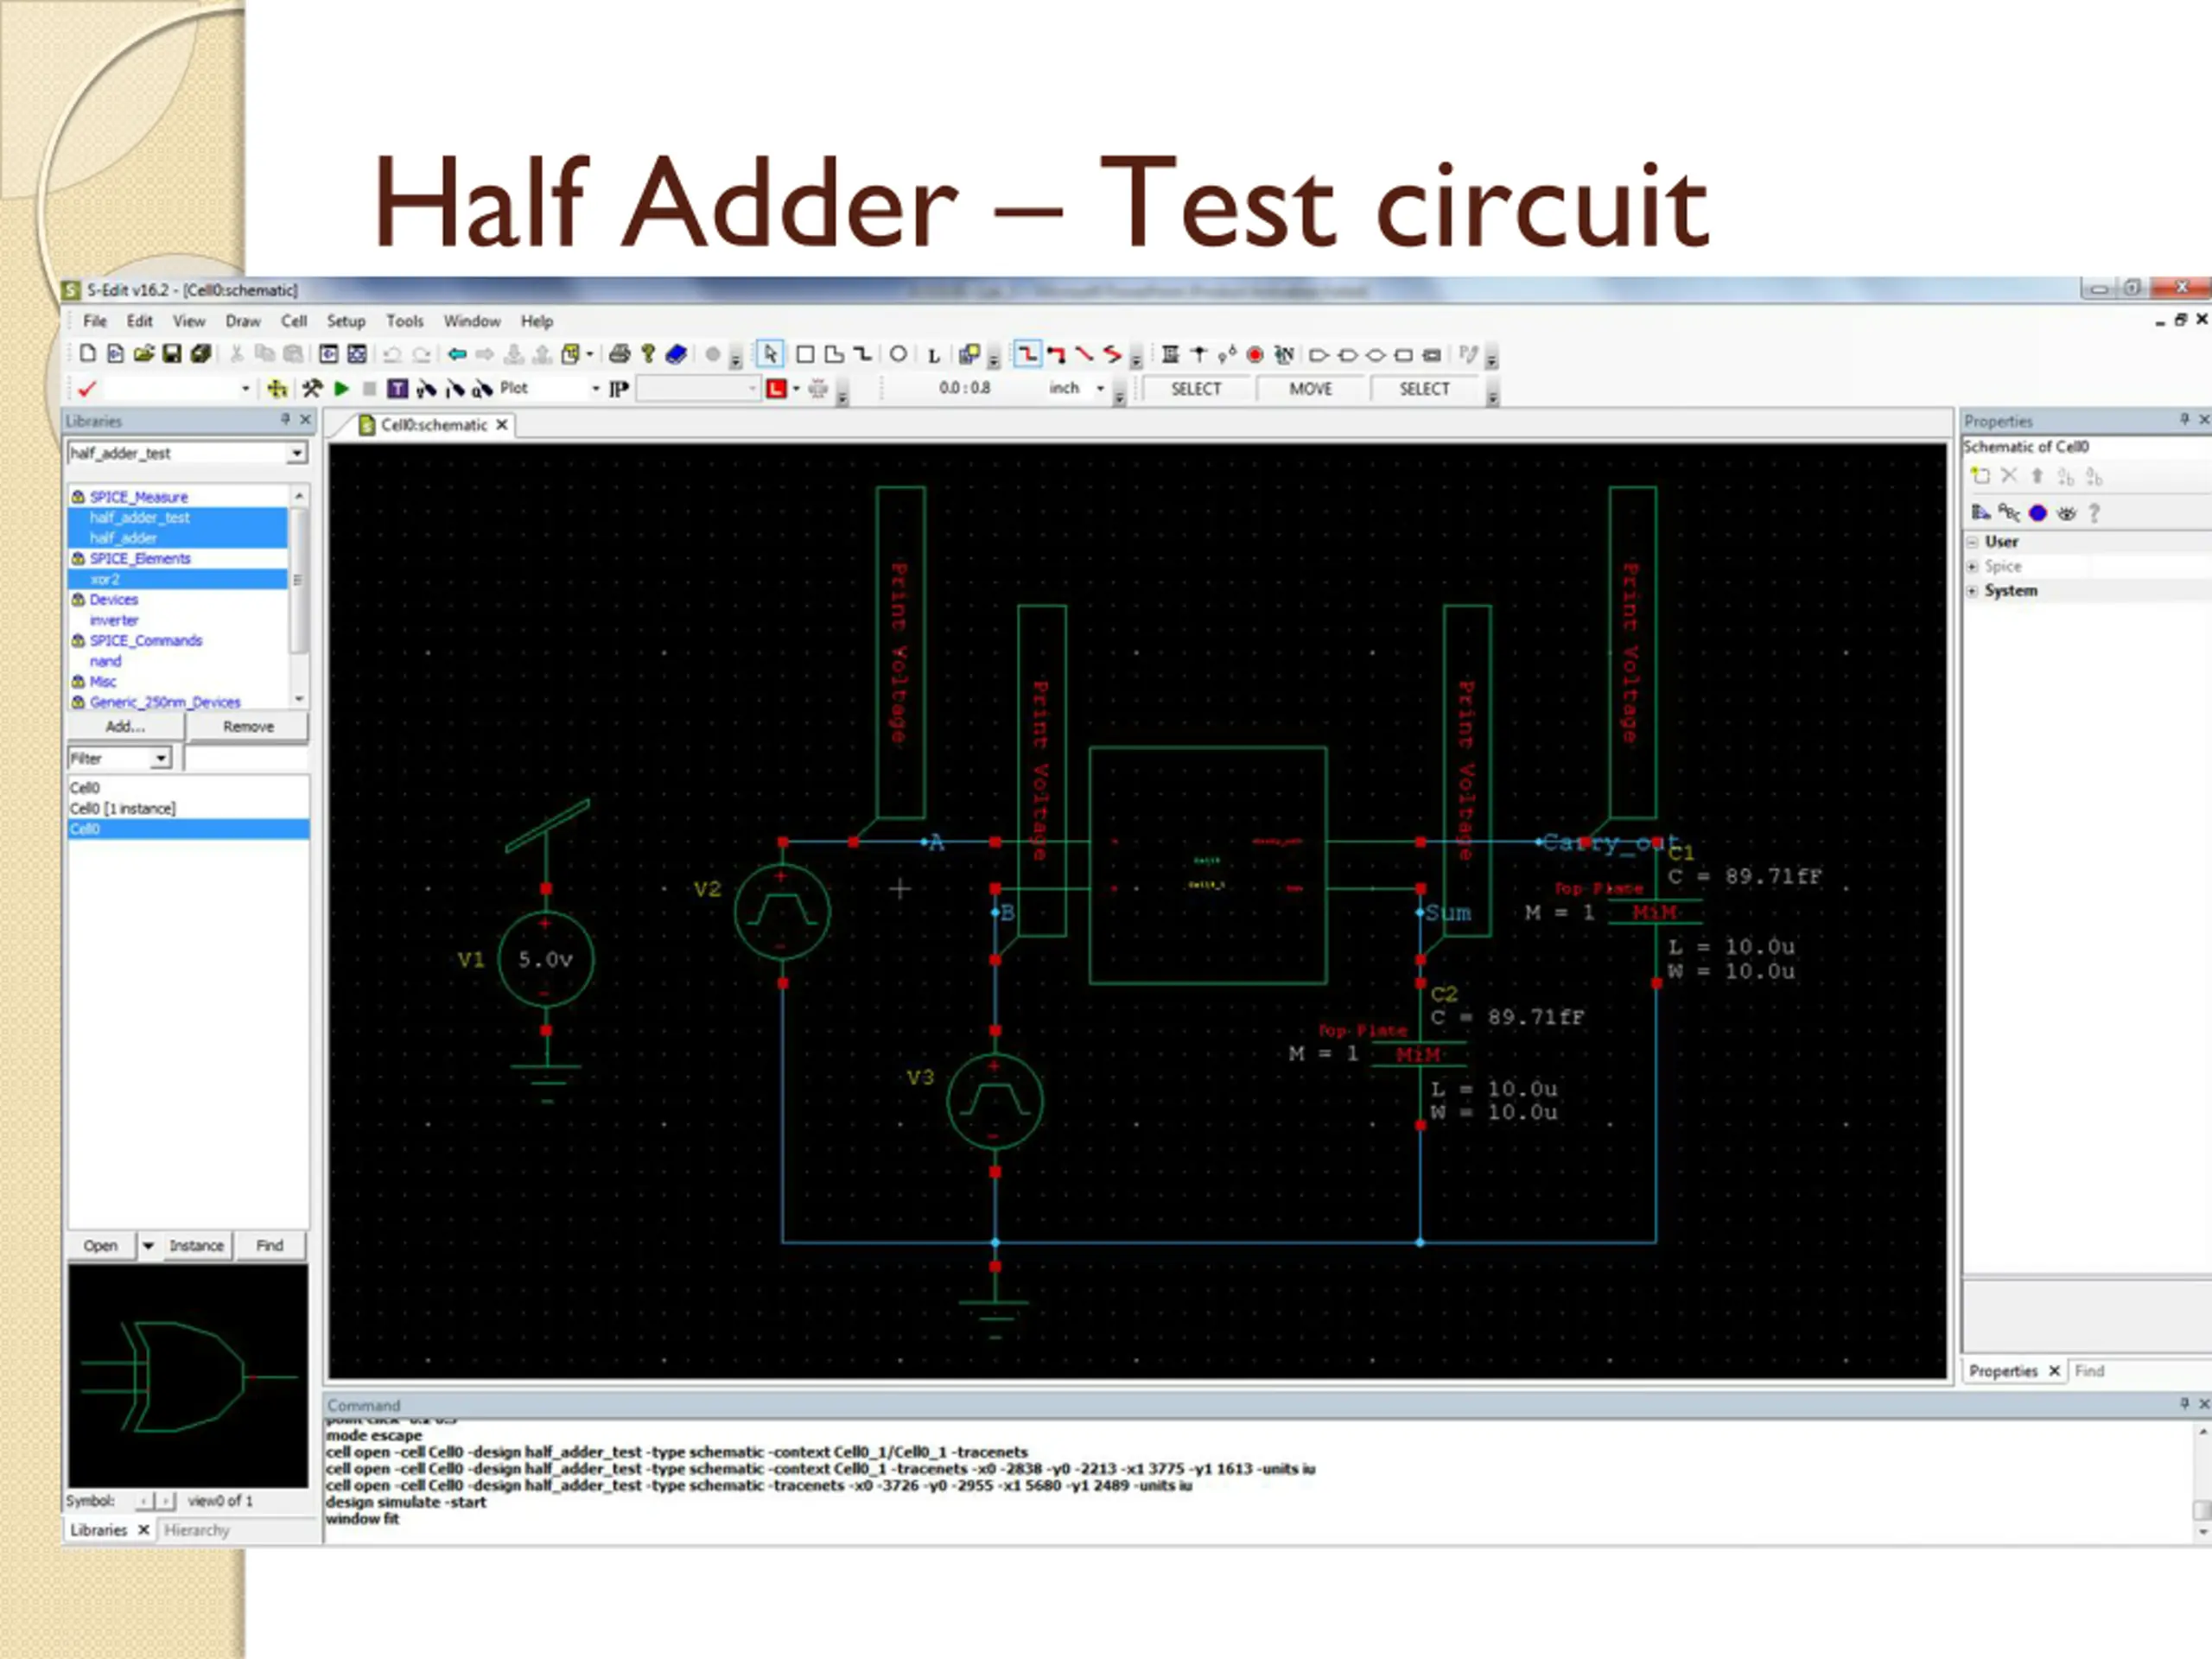The height and width of the screenshot is (1659, 2212).
Task: Click the Print icon
Action: tap(619, 354)
